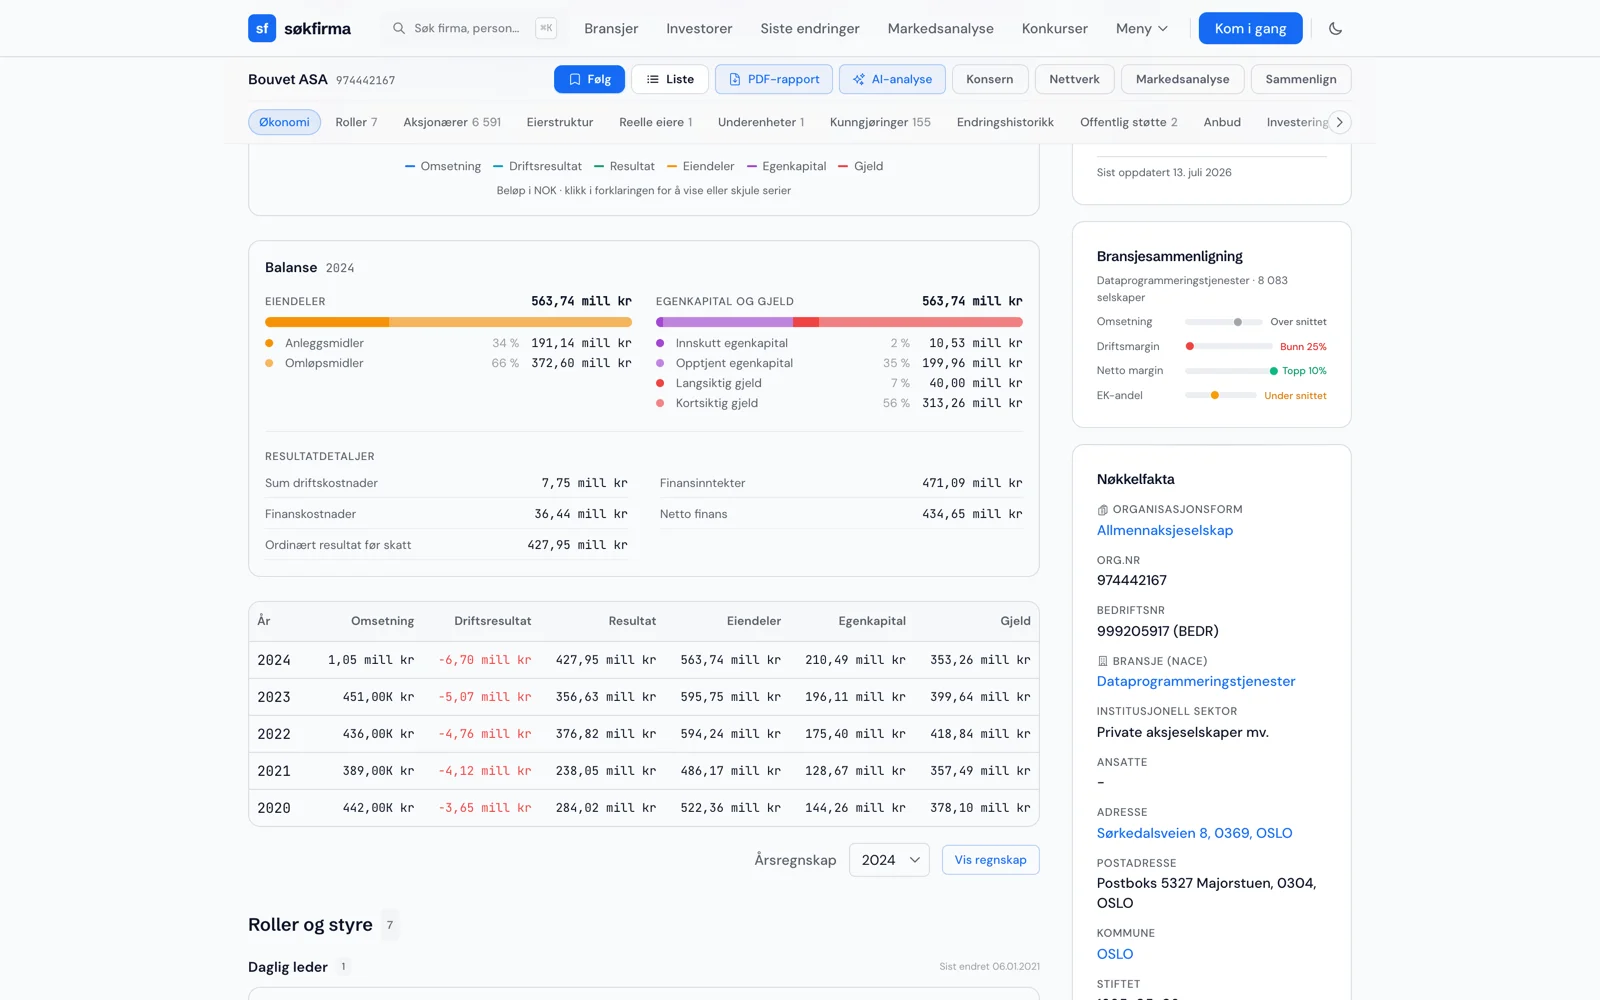Click org number 974442167 under Nøkkelfakta
The image size is (1600, 1000).
[1132, 581]
